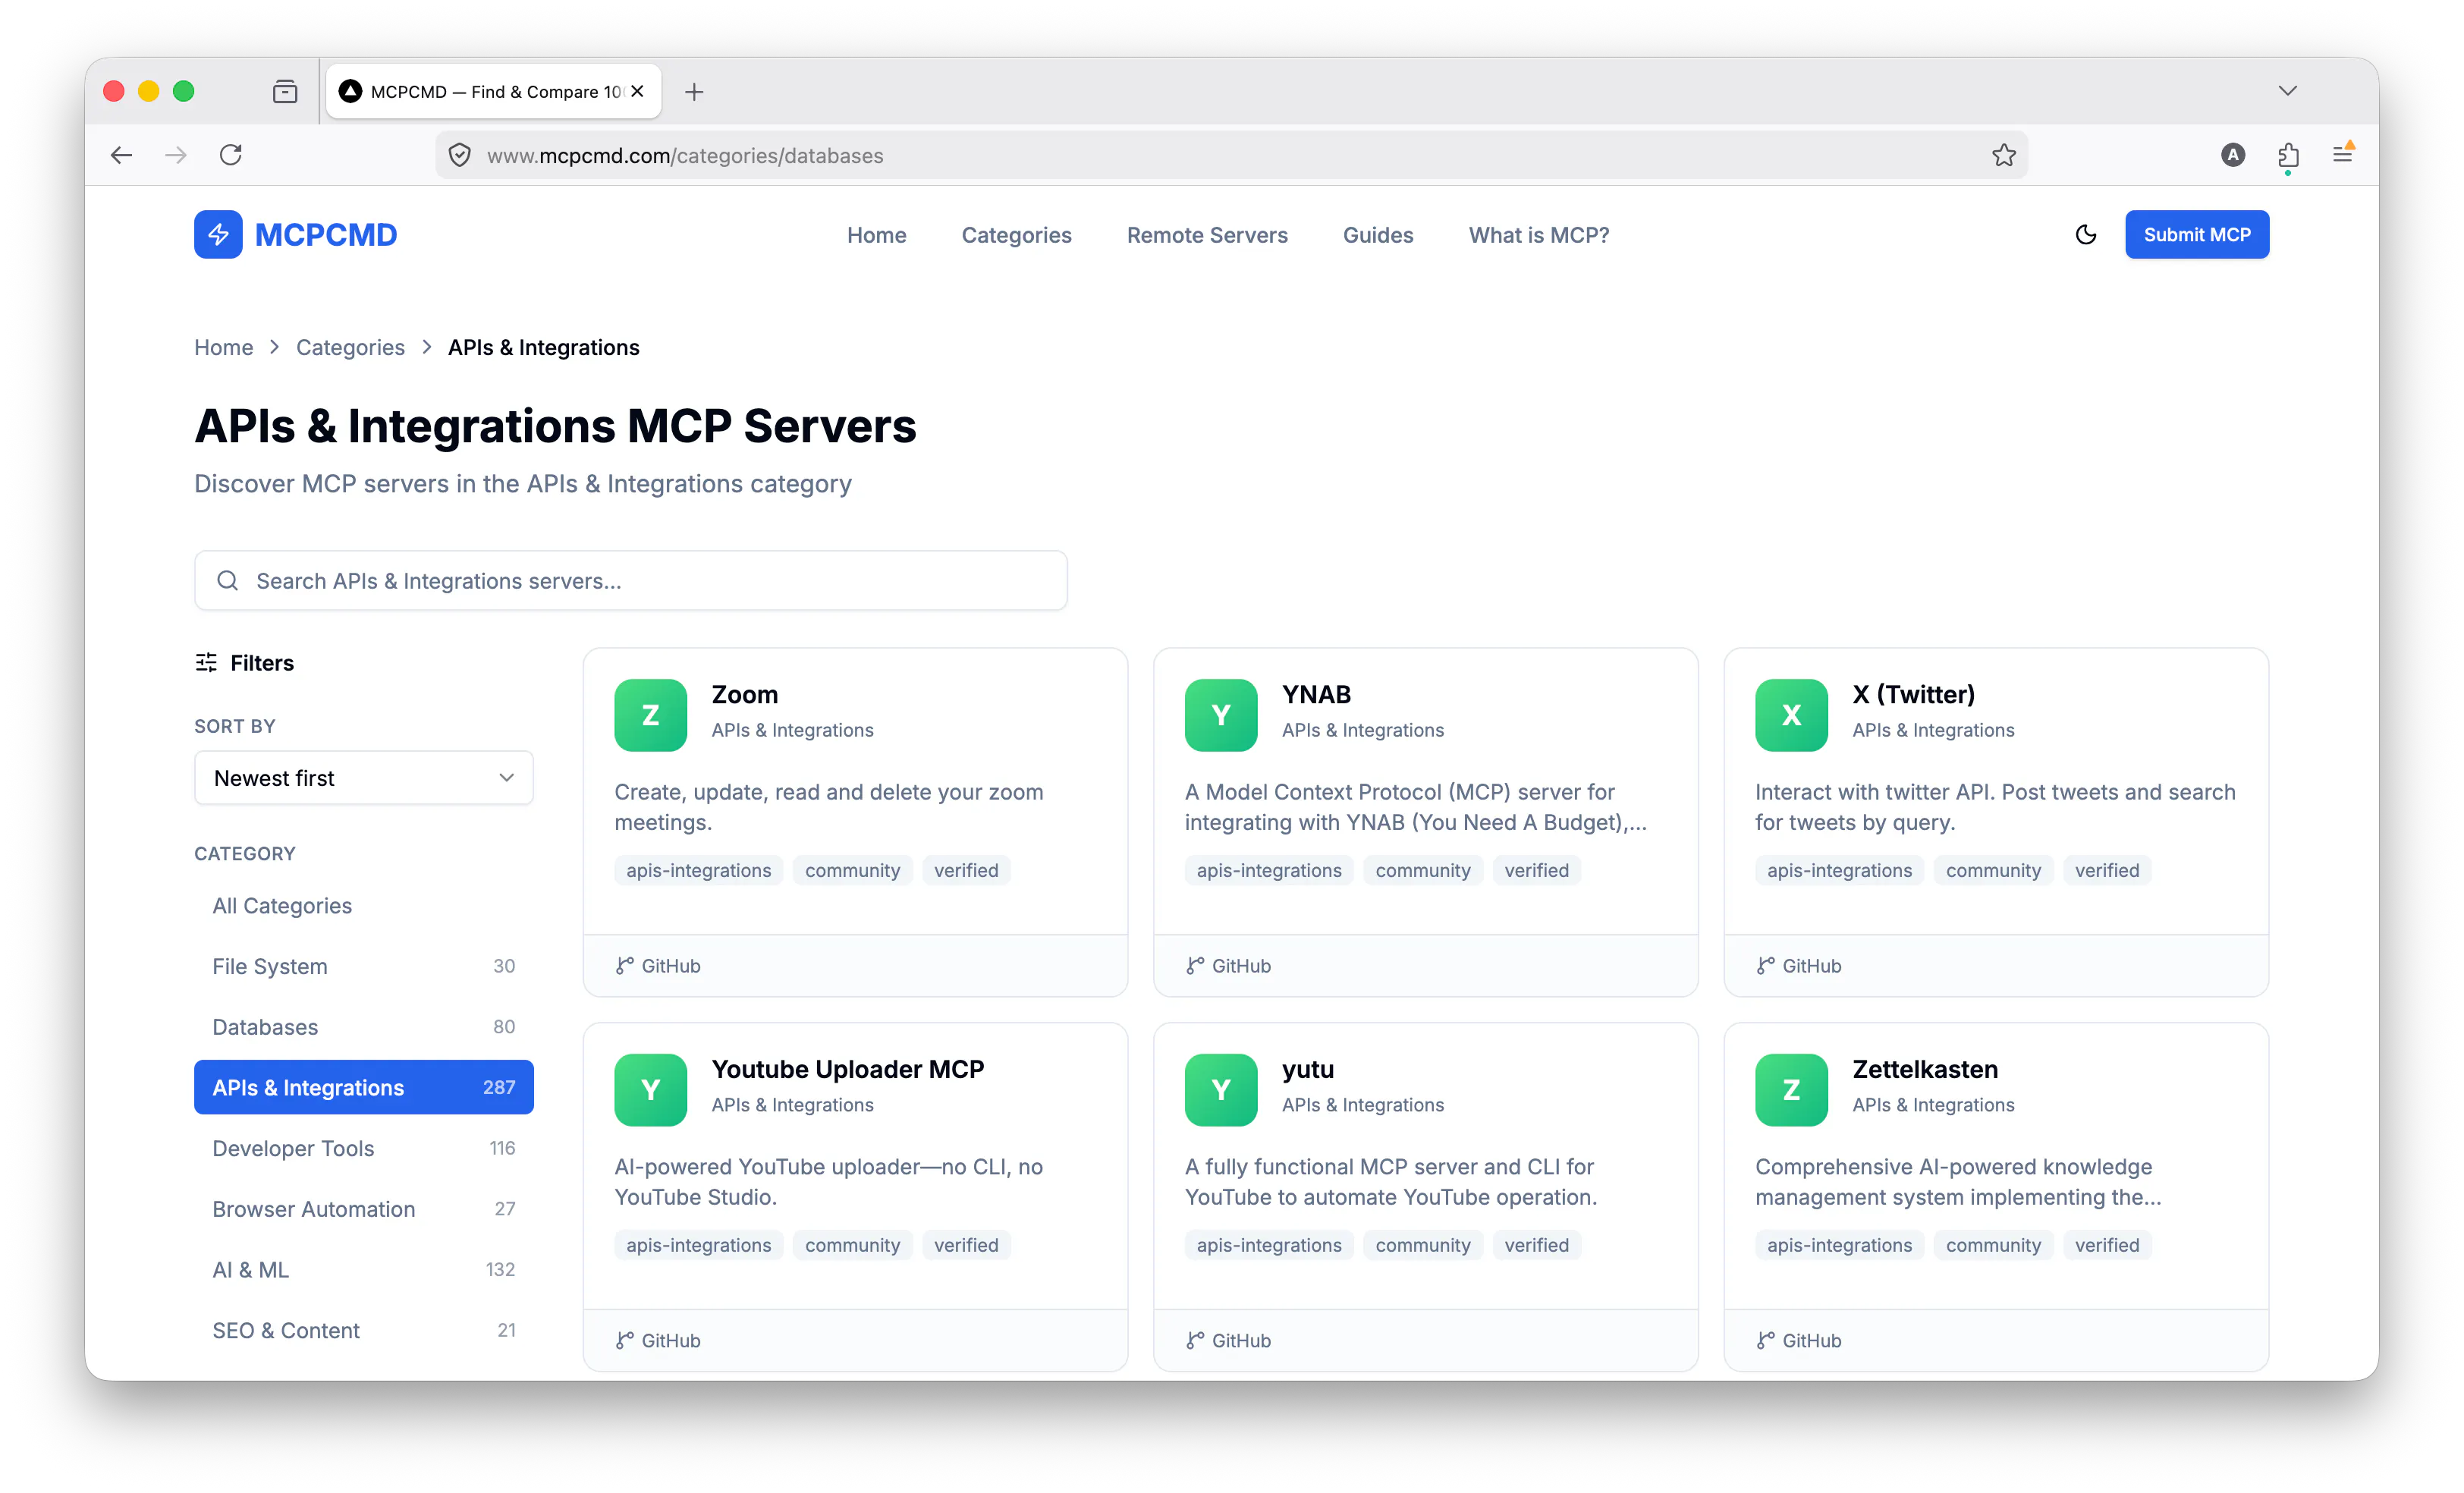Screen dimensions: 2464x1493
Task: Click apis-integrations tag on X (Twitter) card
Action: tap(1839, 870)
